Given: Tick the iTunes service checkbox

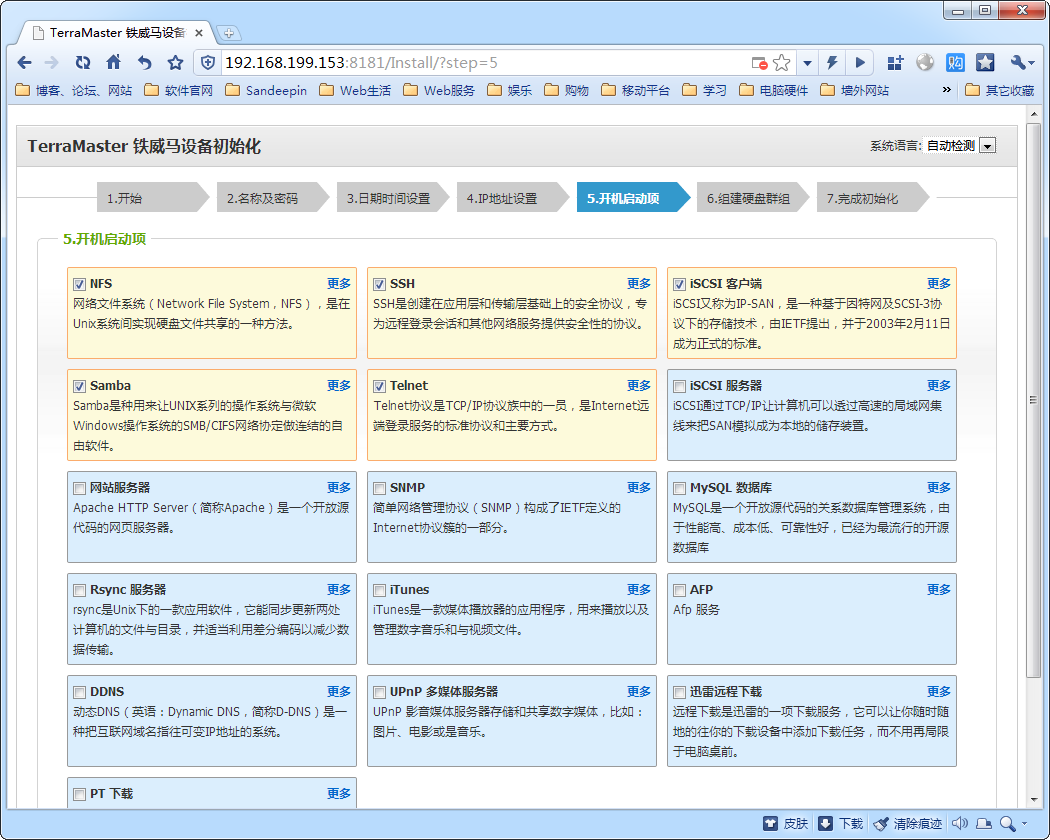Looking at the screenshot, I should [380, 590].
